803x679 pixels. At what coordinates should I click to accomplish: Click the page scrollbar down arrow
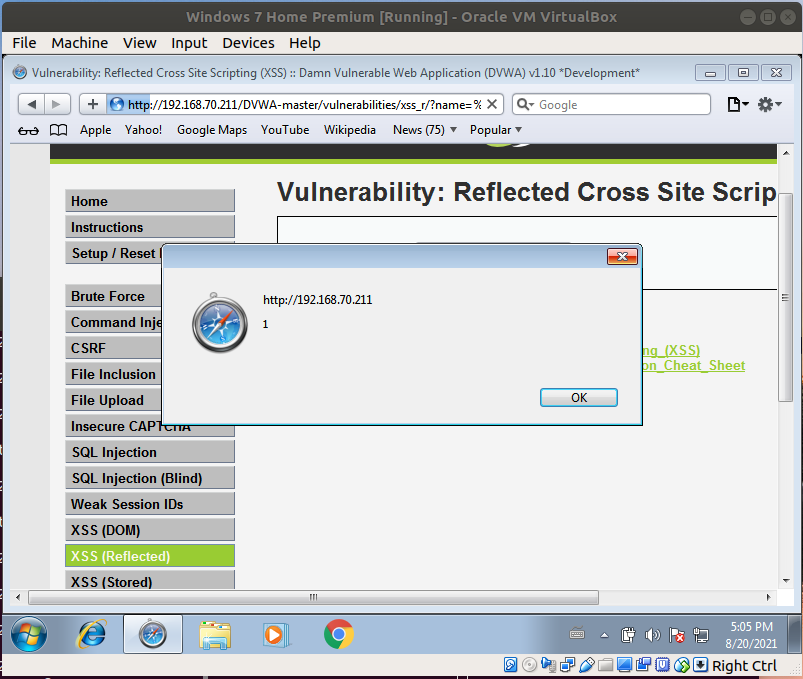click(x=786, y=581)
